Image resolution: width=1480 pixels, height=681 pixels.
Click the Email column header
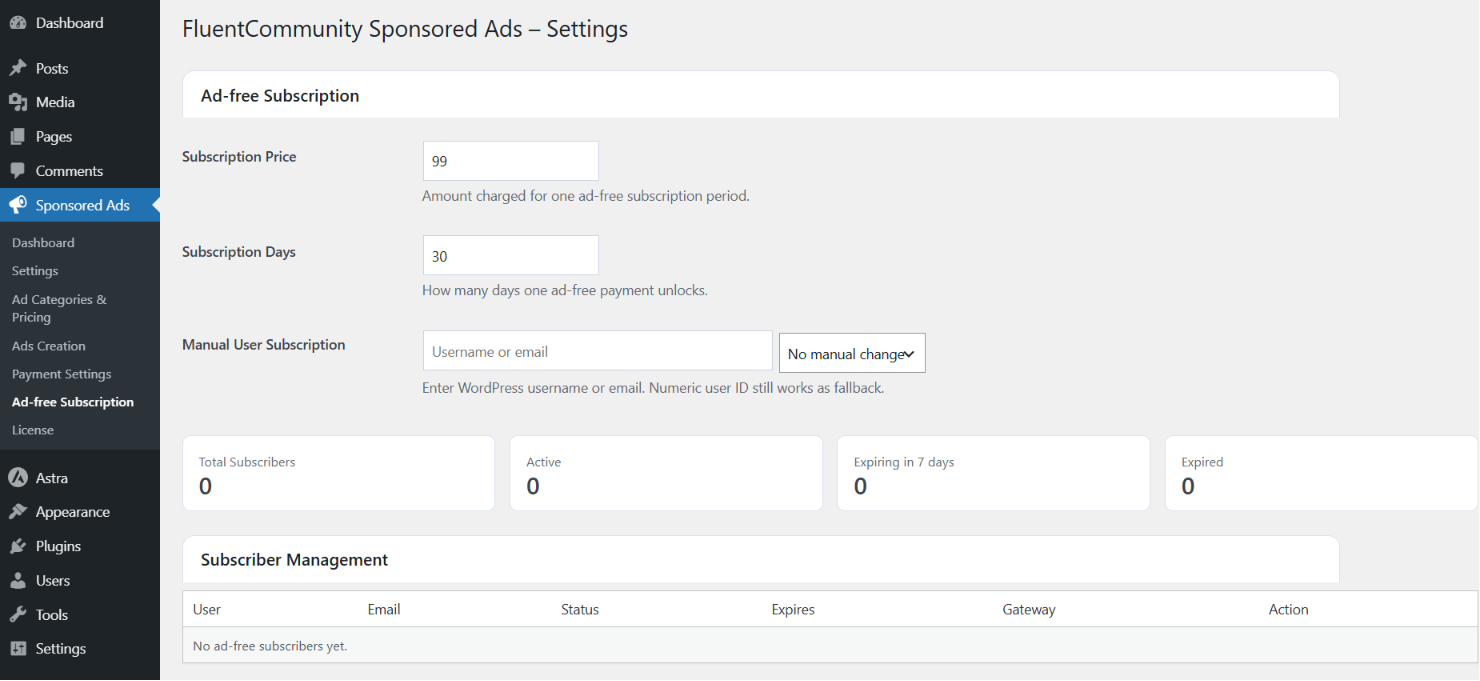tap(384, 609)
